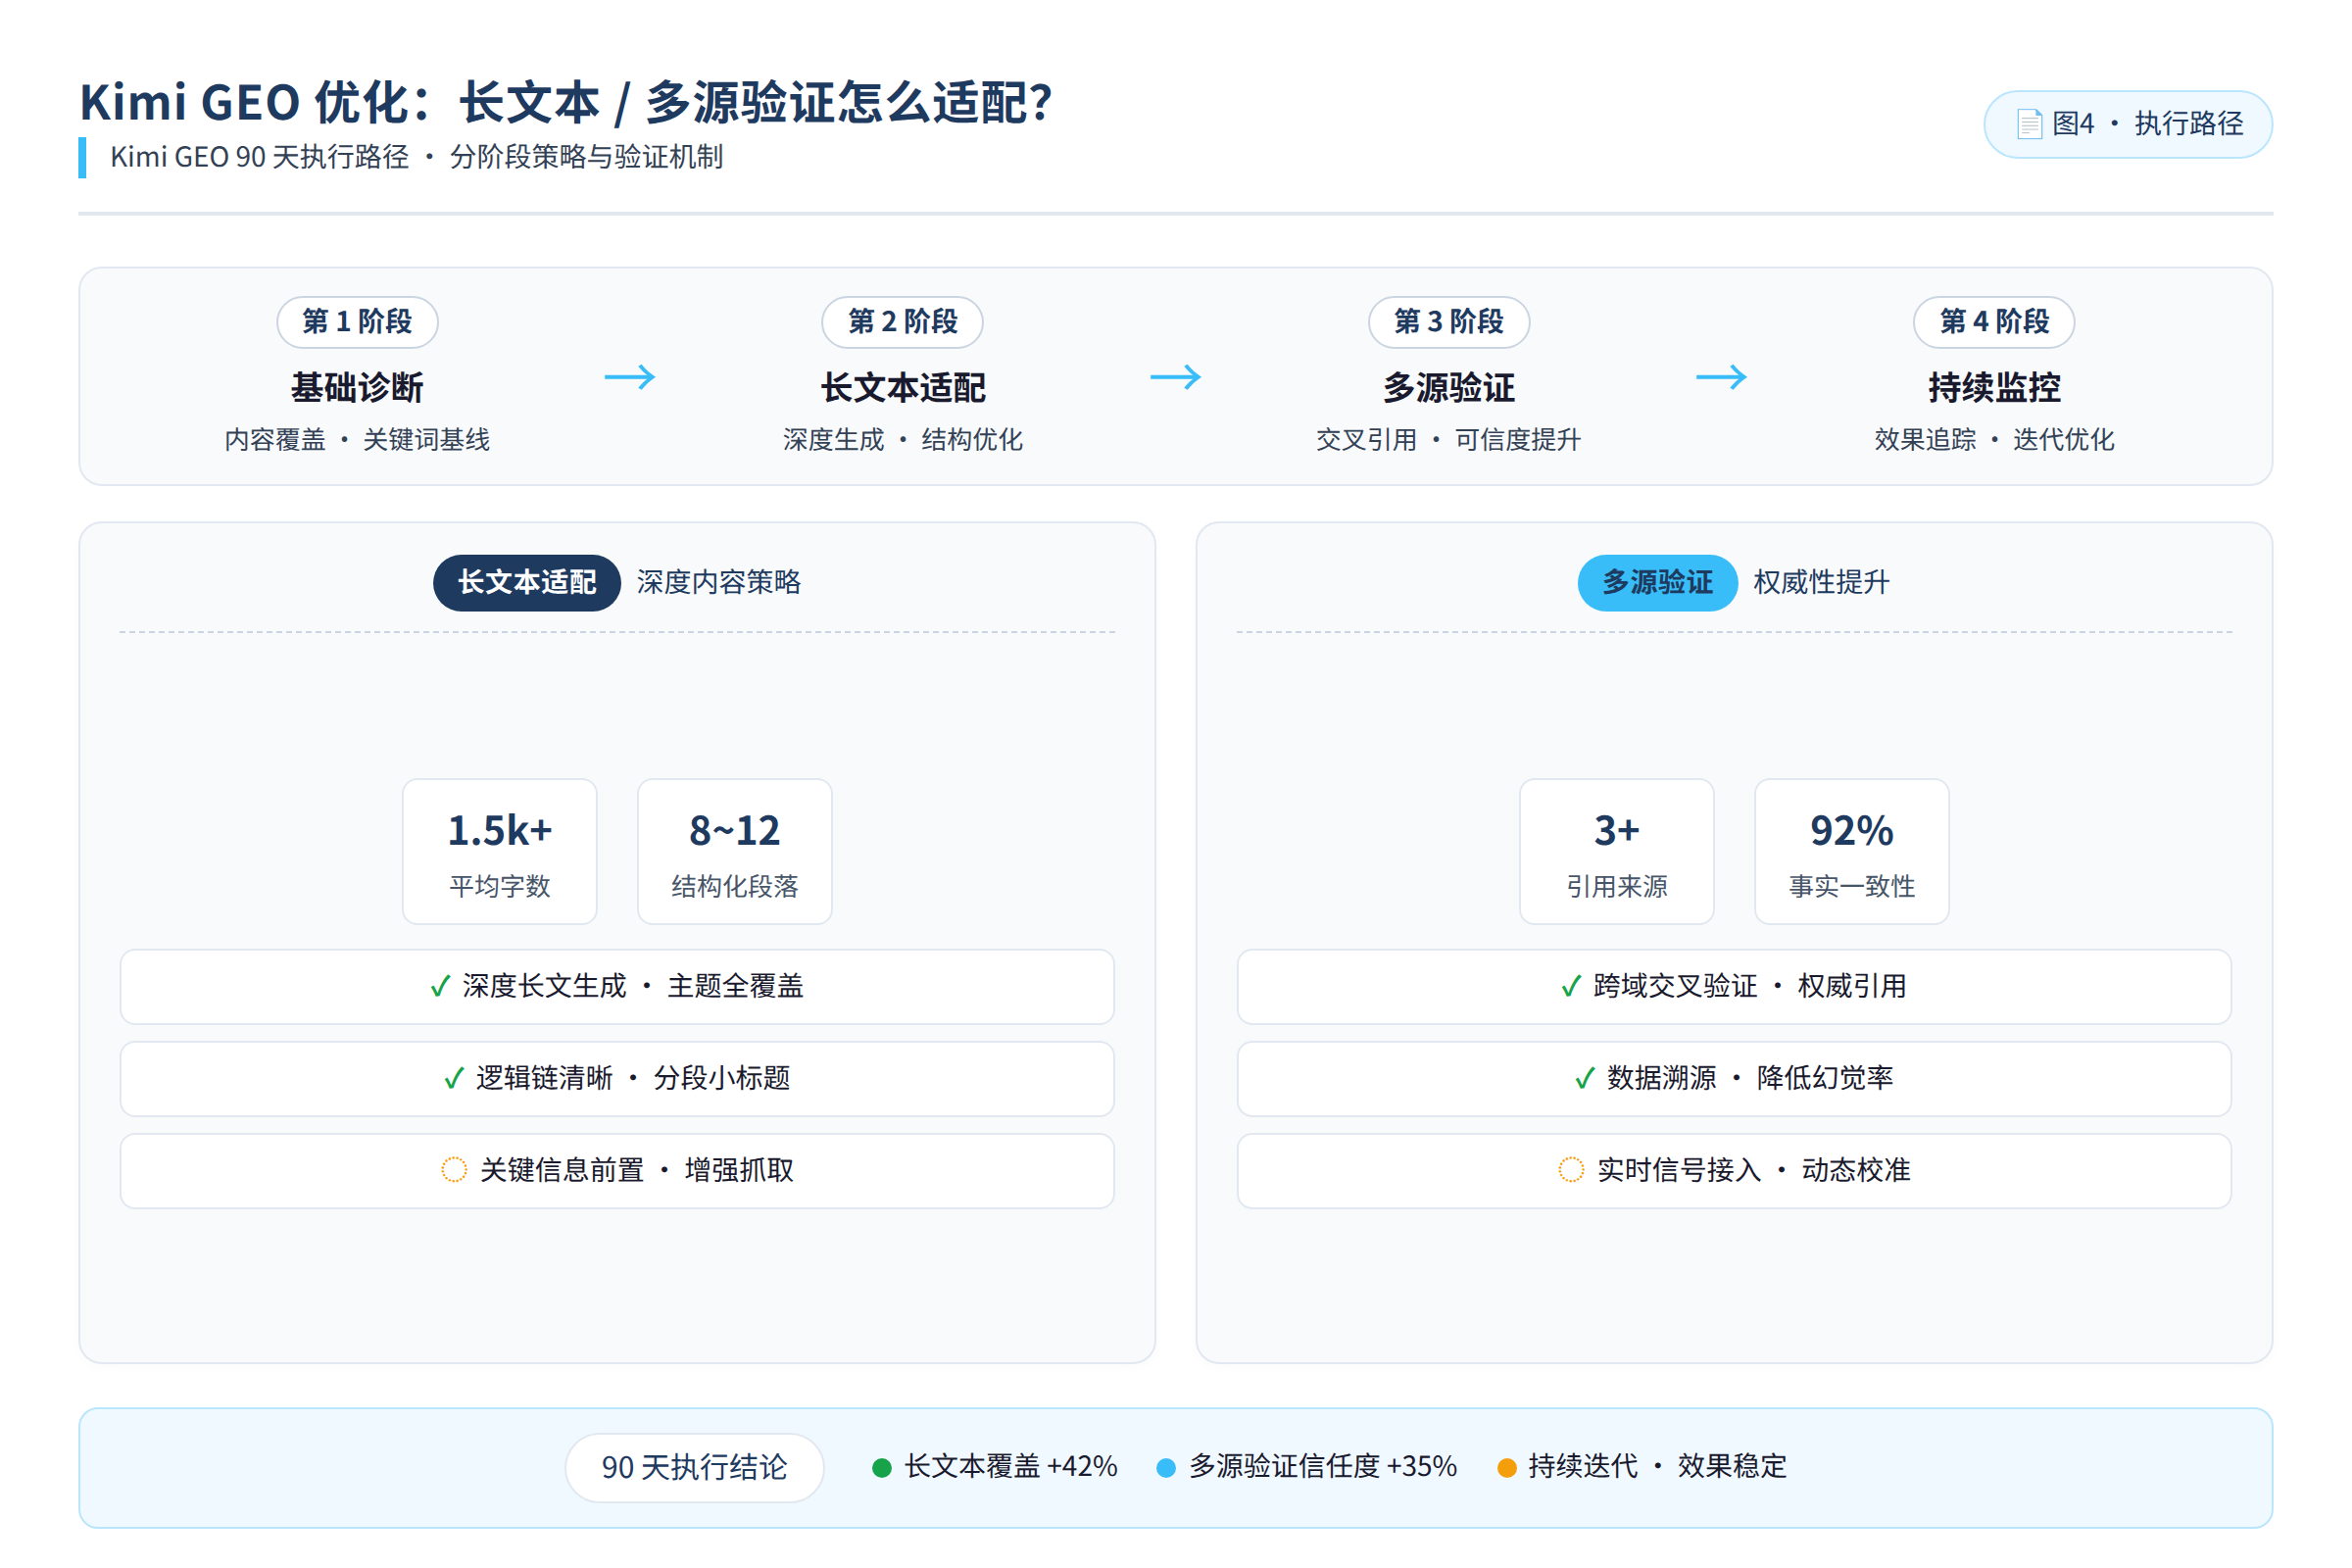The height and width of the screenshot is (1568, 2352).
Task: Click the arrow between 长文本适配 and 多源验证 stages
Action: [x=1176, y=377]
